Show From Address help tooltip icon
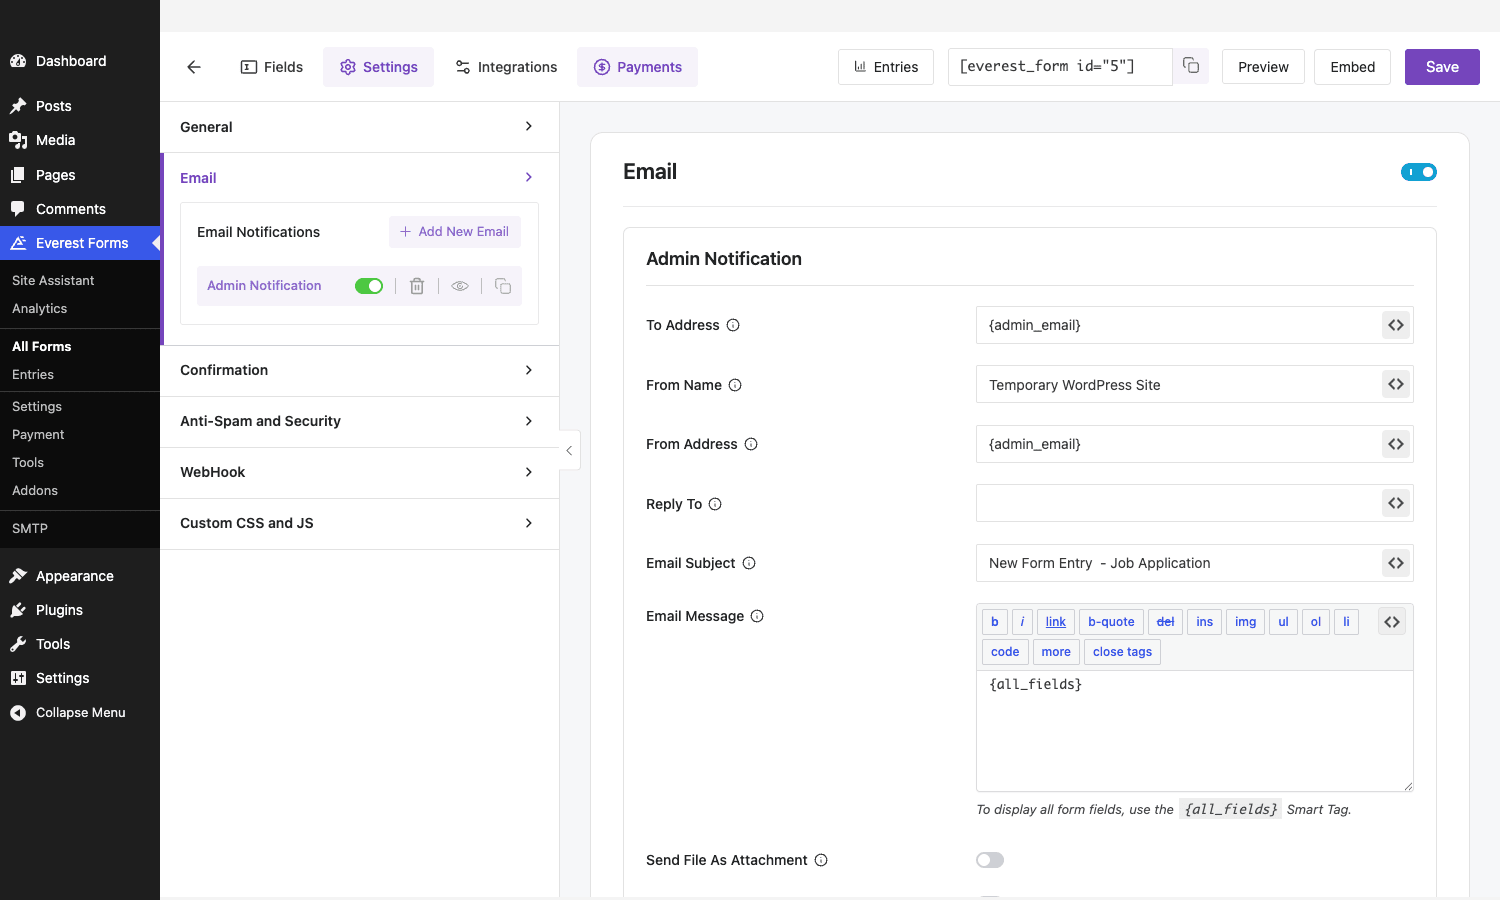This screenshot has height=900, width=1500. click(751, 444)
